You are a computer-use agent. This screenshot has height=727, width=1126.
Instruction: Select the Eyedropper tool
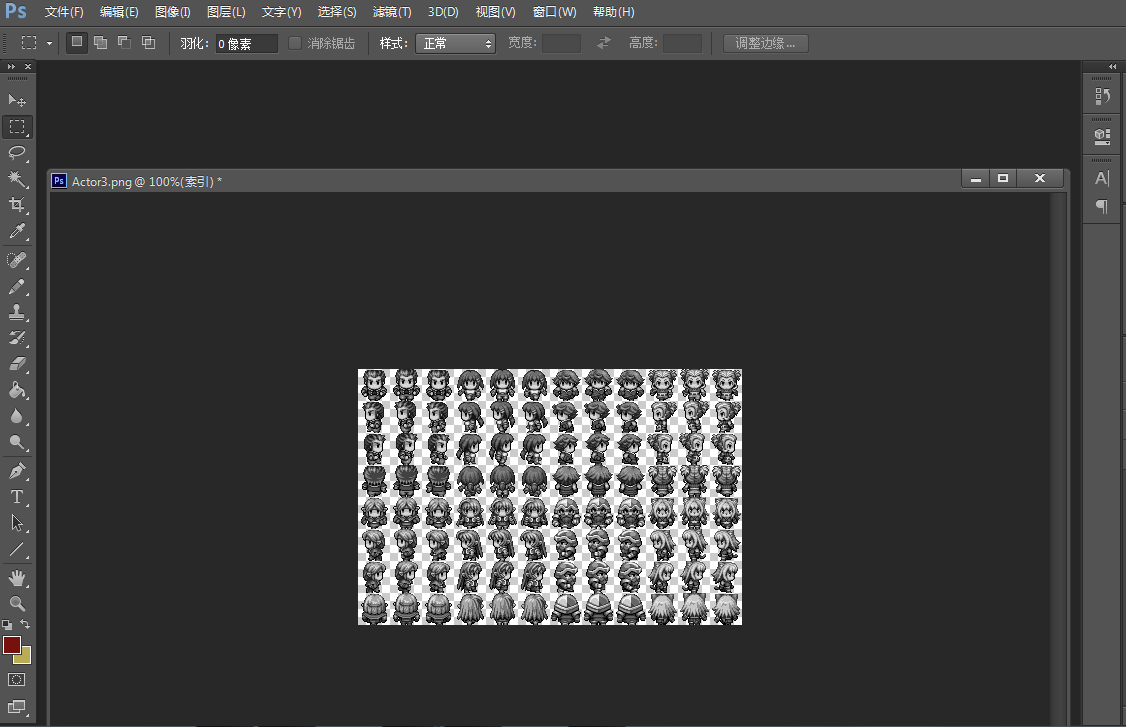17,231
